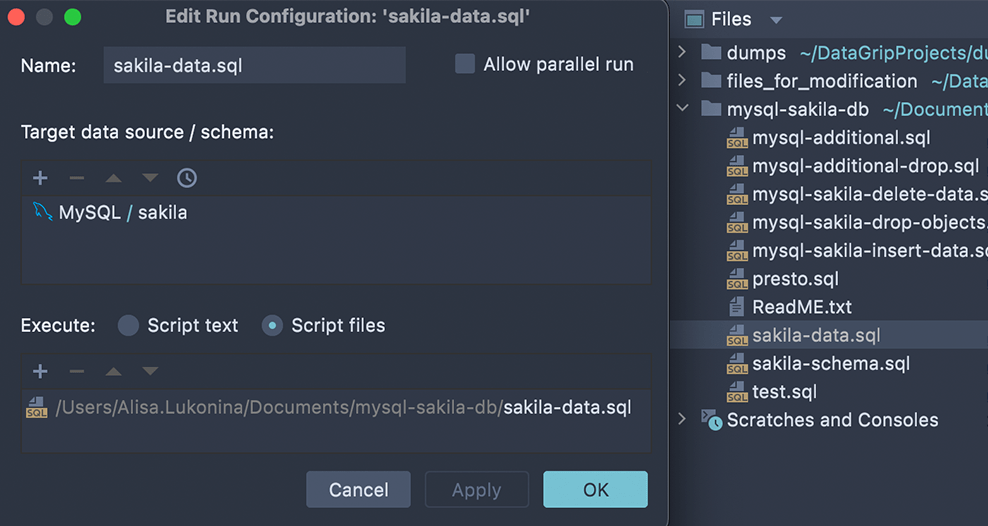Move target data source up arrow

(x=113, y=178)
